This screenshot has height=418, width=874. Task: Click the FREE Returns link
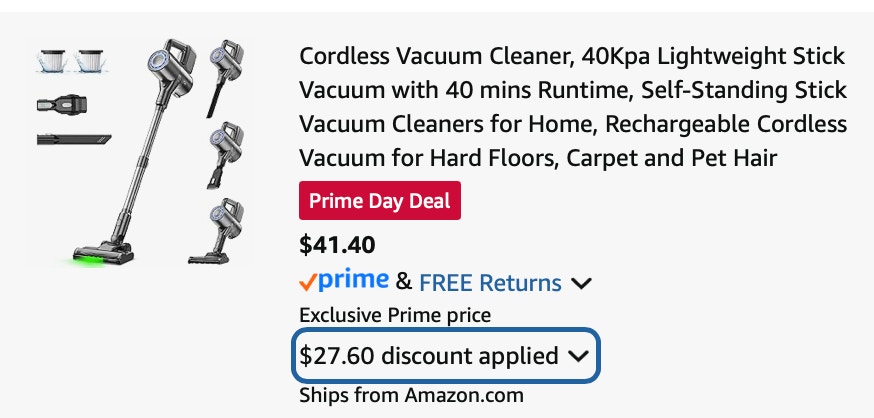(x=490, y=283)
